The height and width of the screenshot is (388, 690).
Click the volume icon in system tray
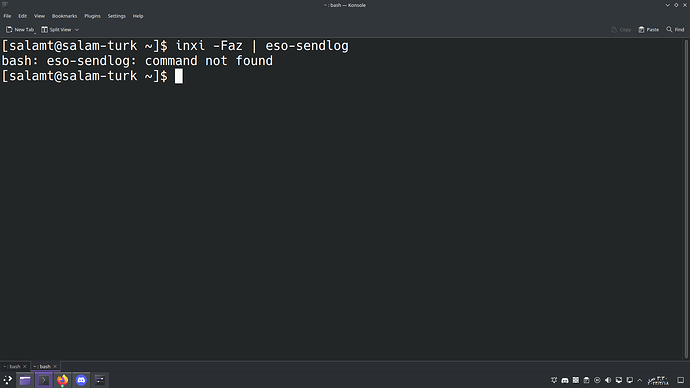(x=608, y=380)
